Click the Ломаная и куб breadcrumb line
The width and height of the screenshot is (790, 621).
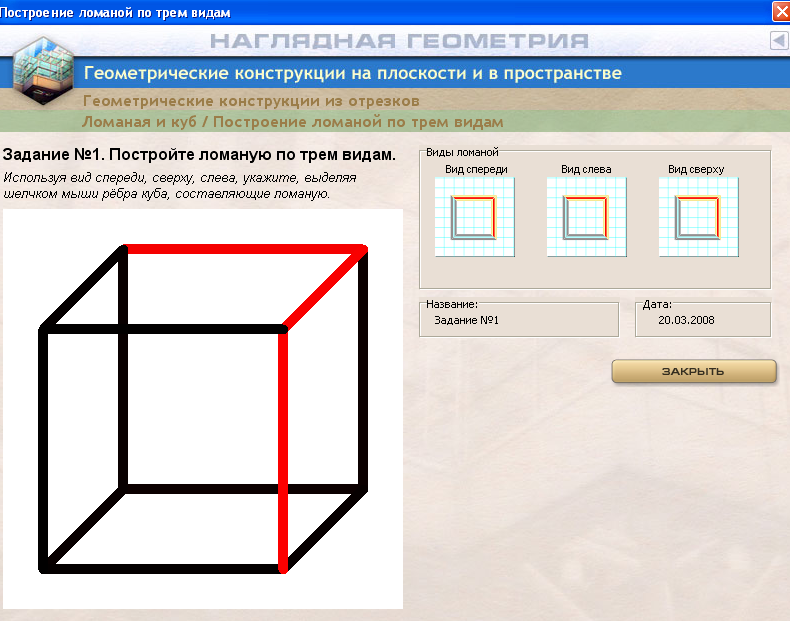292,122
